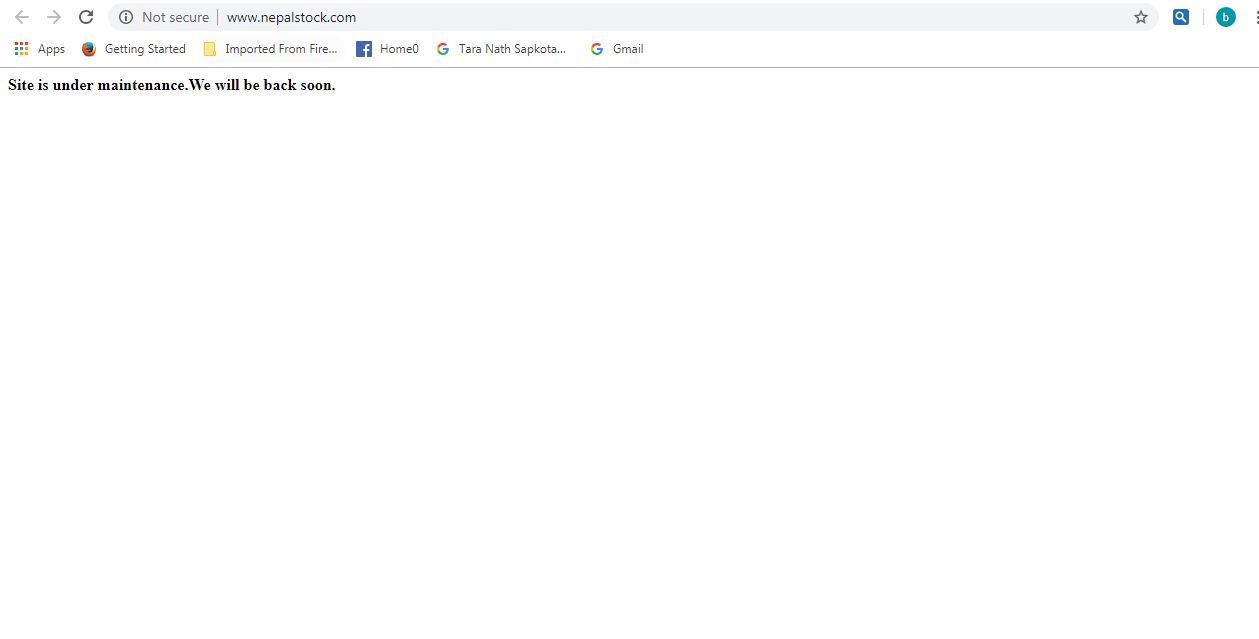Expand 'Imported From Fire...' bookmarks folder
Image resolution: width=1259 pixels, height=639 pixels.
point(281,49)
